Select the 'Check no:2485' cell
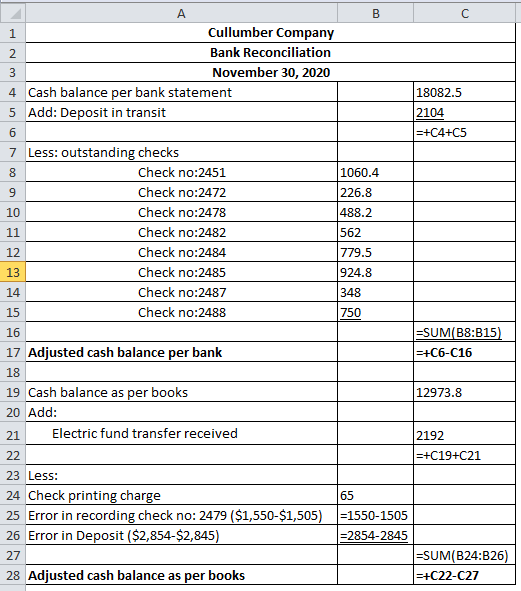Image resolution: width=521 pixels, height=591 pixels. click(x=181, y=272)
